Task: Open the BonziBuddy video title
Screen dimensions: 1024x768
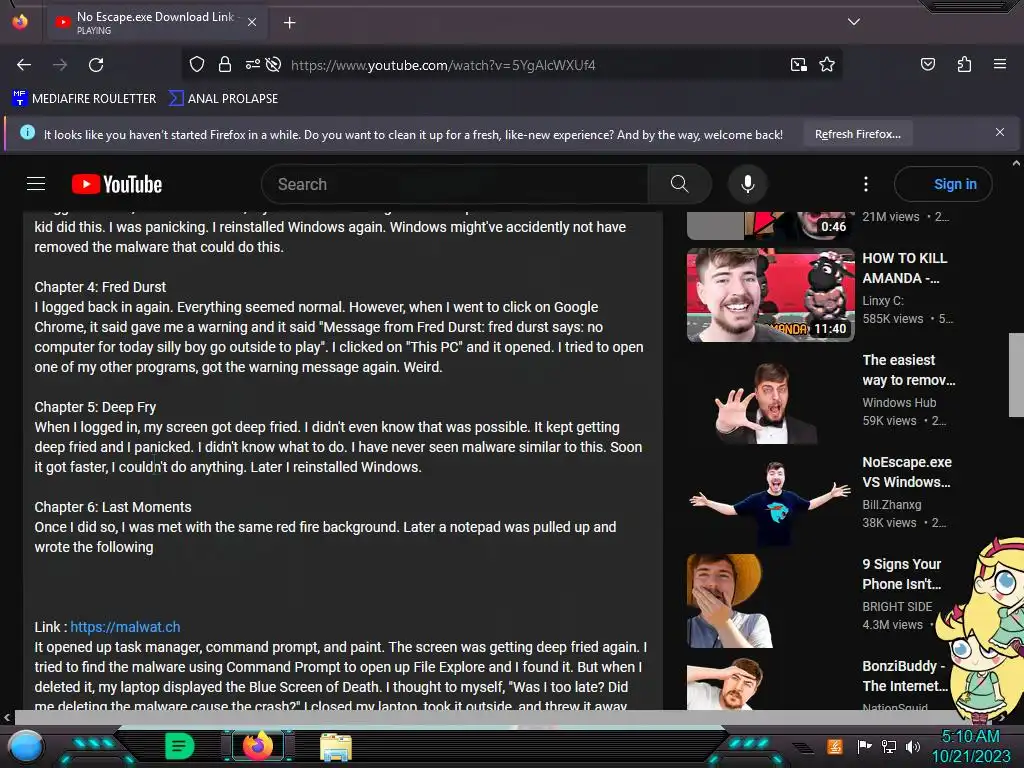Action: 904,675
